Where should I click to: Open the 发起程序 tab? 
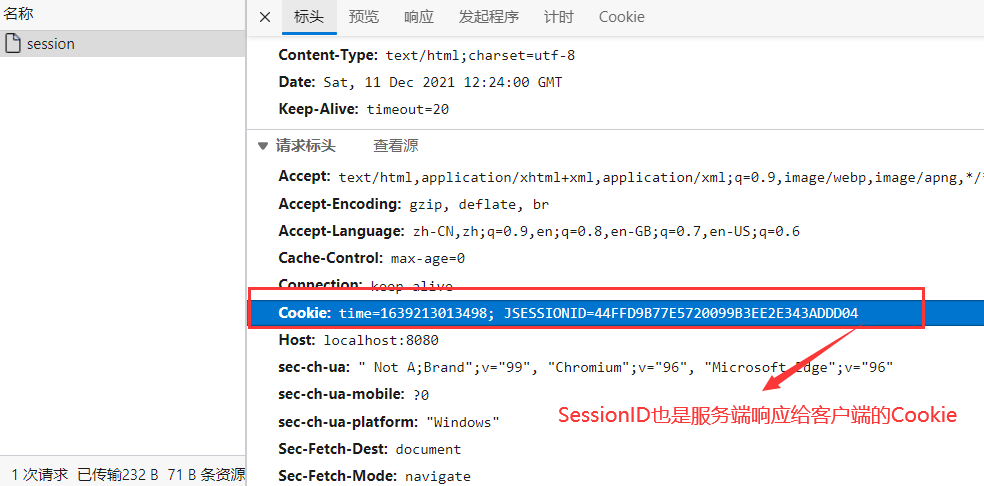489,17
